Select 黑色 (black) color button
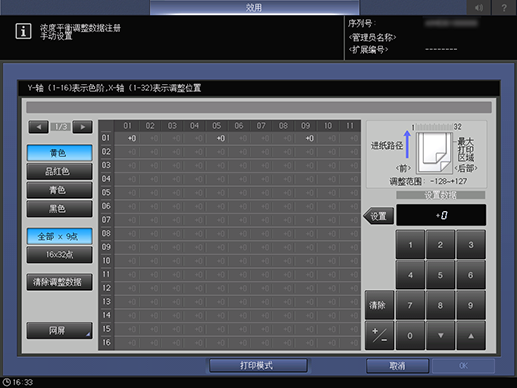The image size is (517, 388). tap(59, 209)
